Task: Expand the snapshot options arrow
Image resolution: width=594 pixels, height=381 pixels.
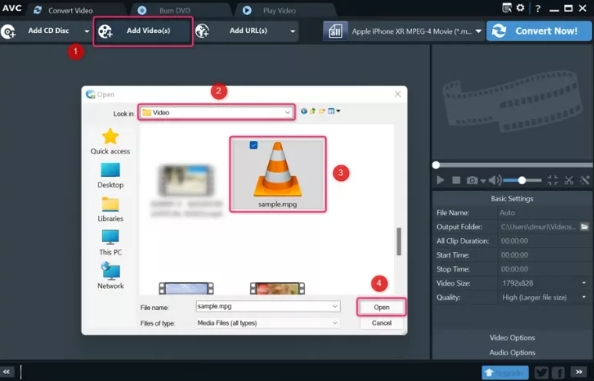Action: 483,181
